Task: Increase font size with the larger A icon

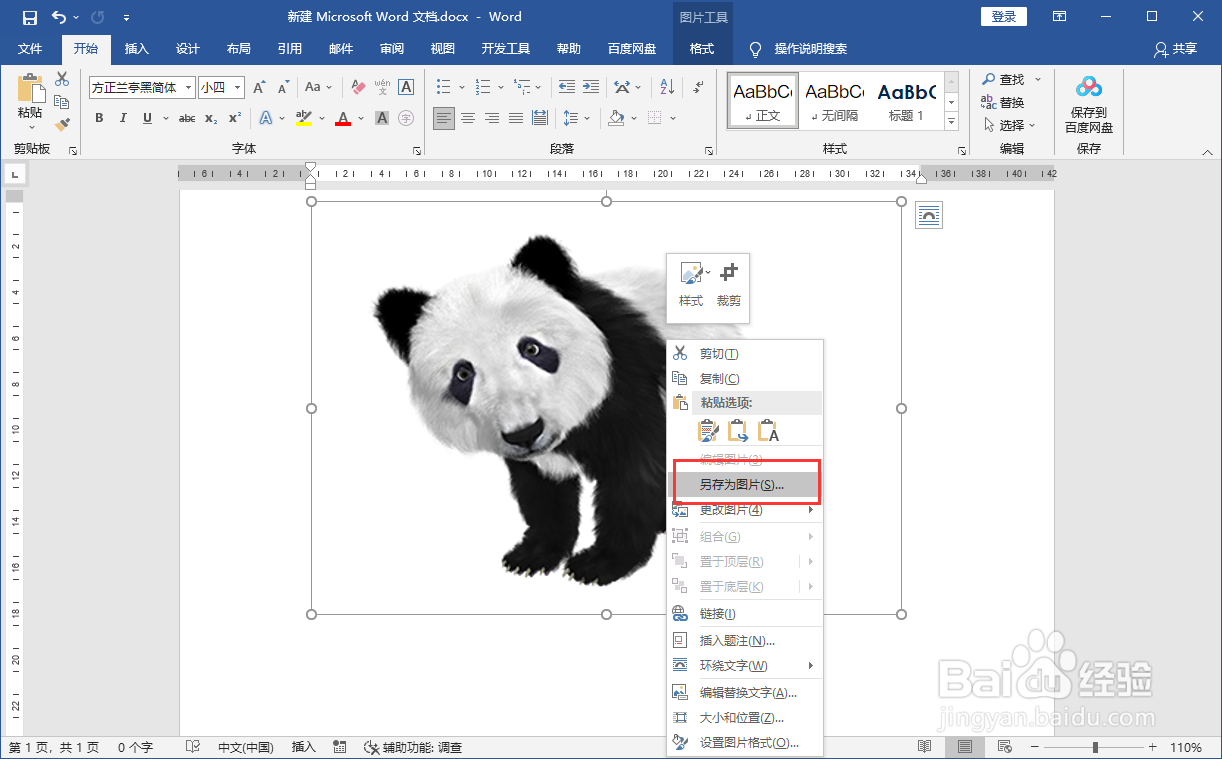Action: (260, 88)
